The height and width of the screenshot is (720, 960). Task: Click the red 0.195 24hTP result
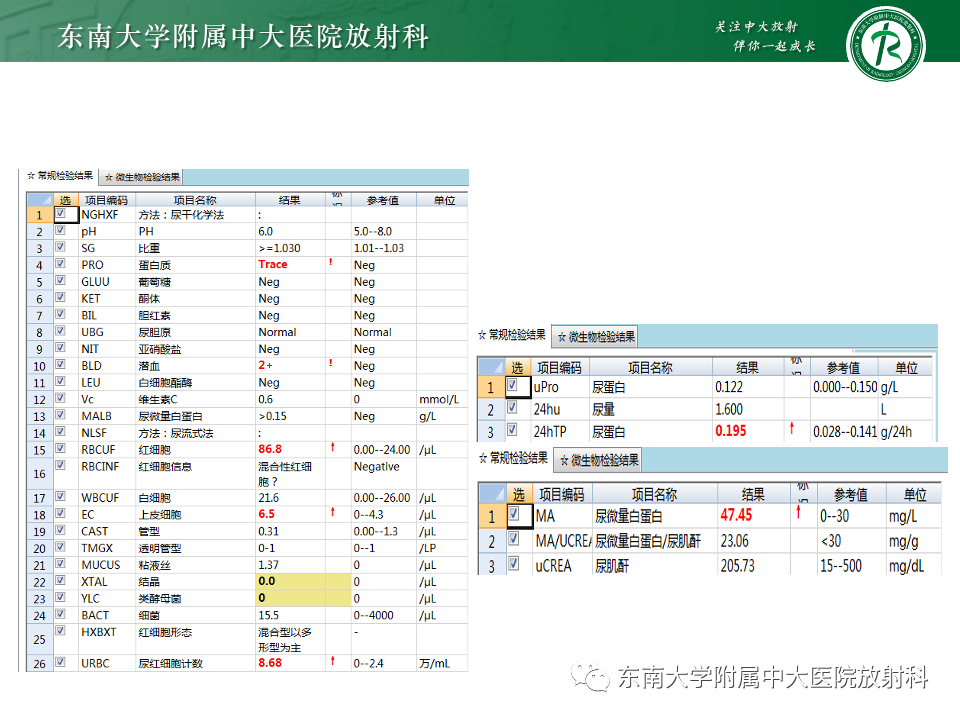730,431
